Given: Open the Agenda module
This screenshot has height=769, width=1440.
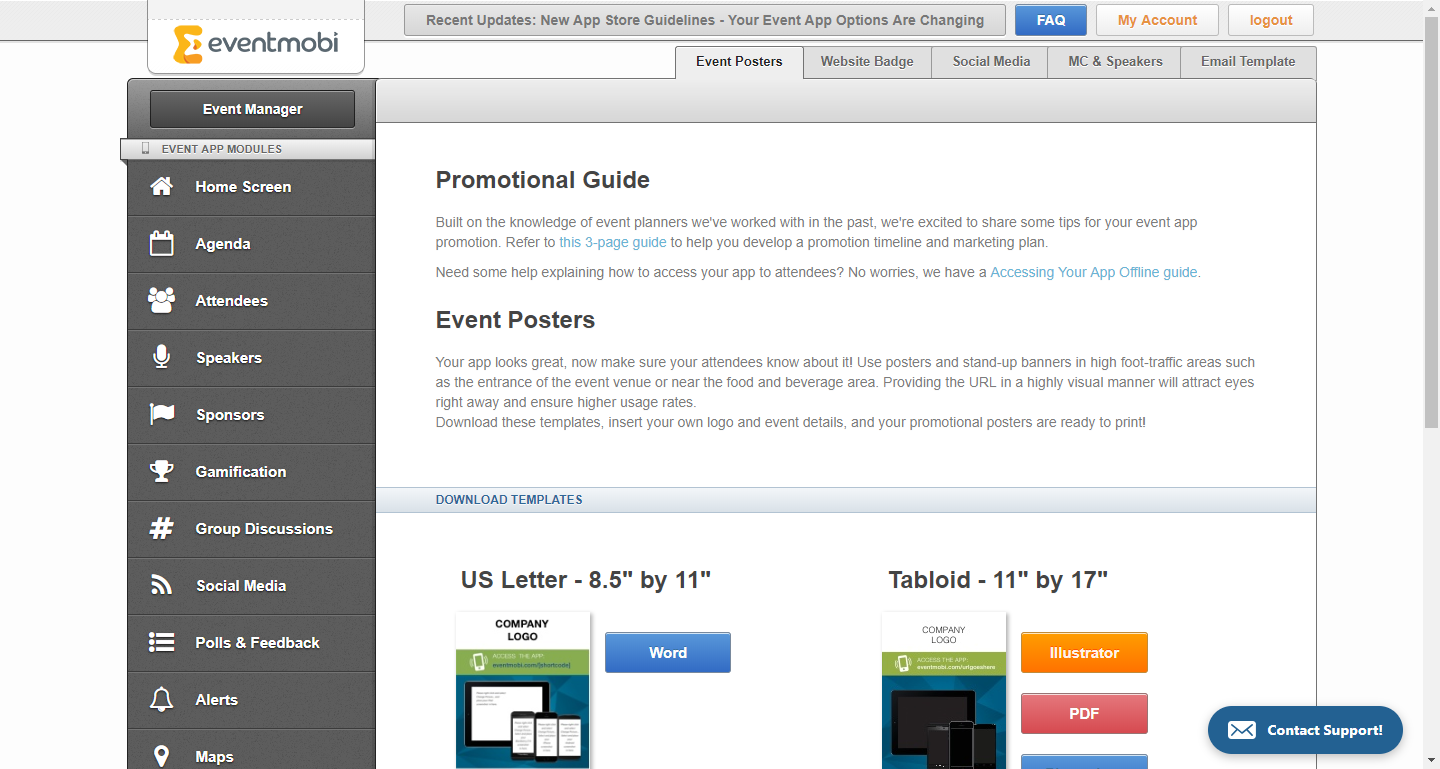Looking at the screenshot, I should pyautogui.click(x=252, y=244).
